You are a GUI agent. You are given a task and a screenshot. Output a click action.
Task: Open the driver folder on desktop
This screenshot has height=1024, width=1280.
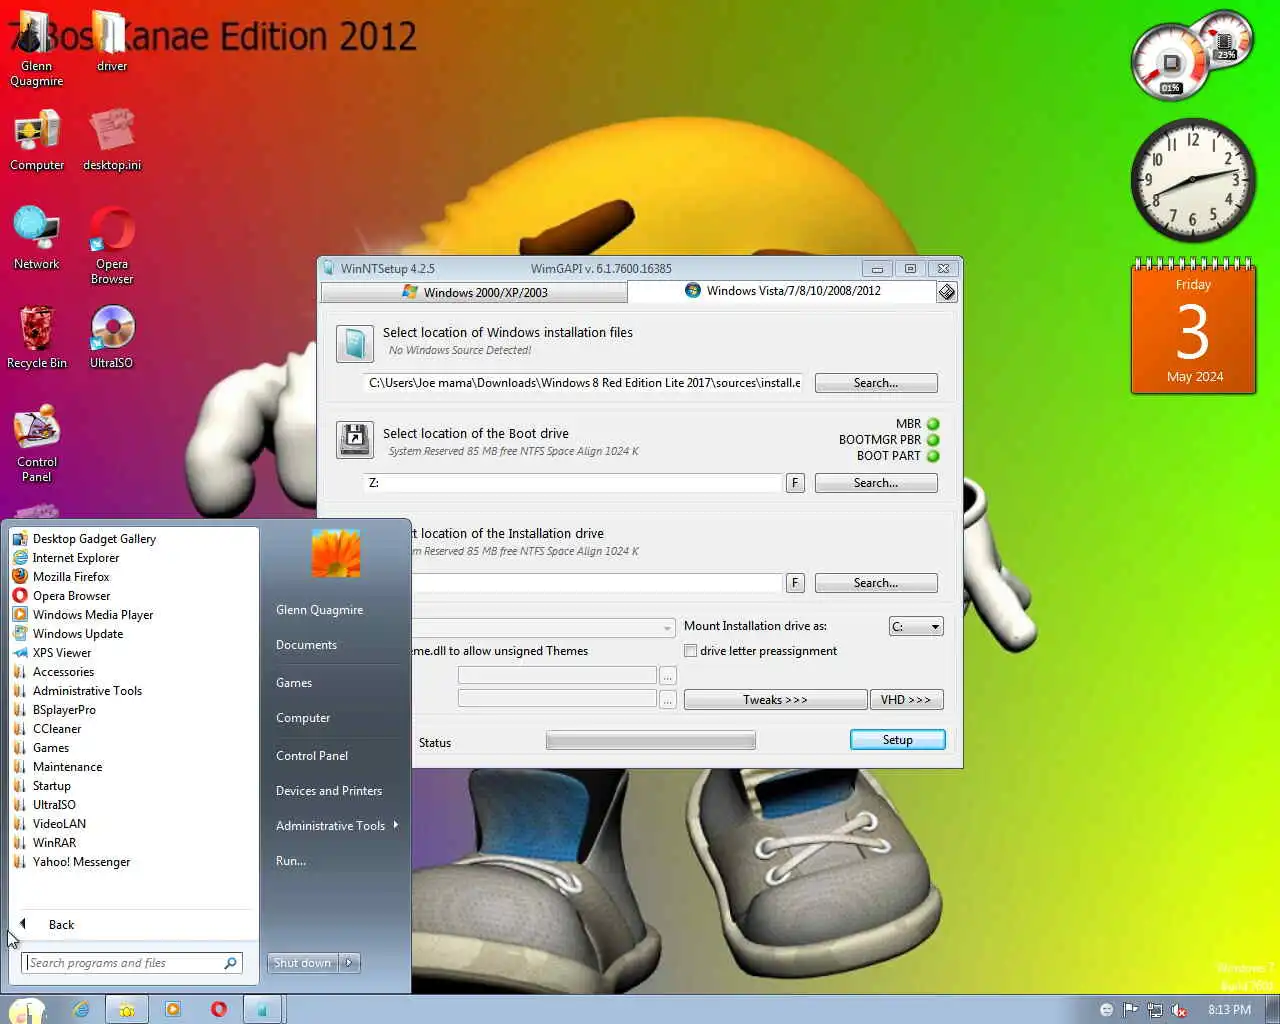[x=112, y=42]
